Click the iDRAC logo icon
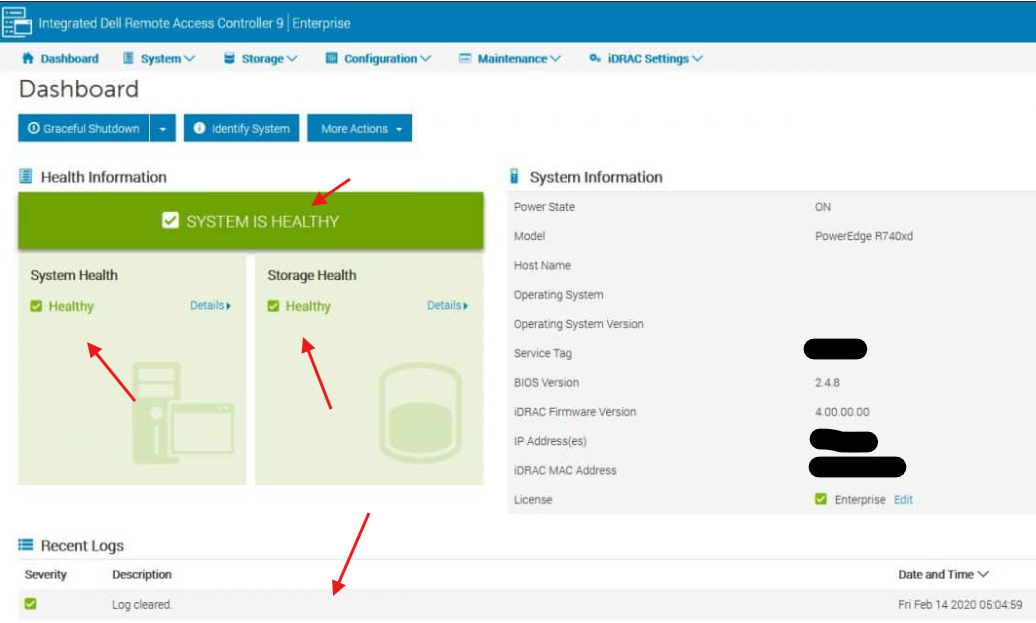Screen dimensions: 1036x623 click(x=16, y=20)
